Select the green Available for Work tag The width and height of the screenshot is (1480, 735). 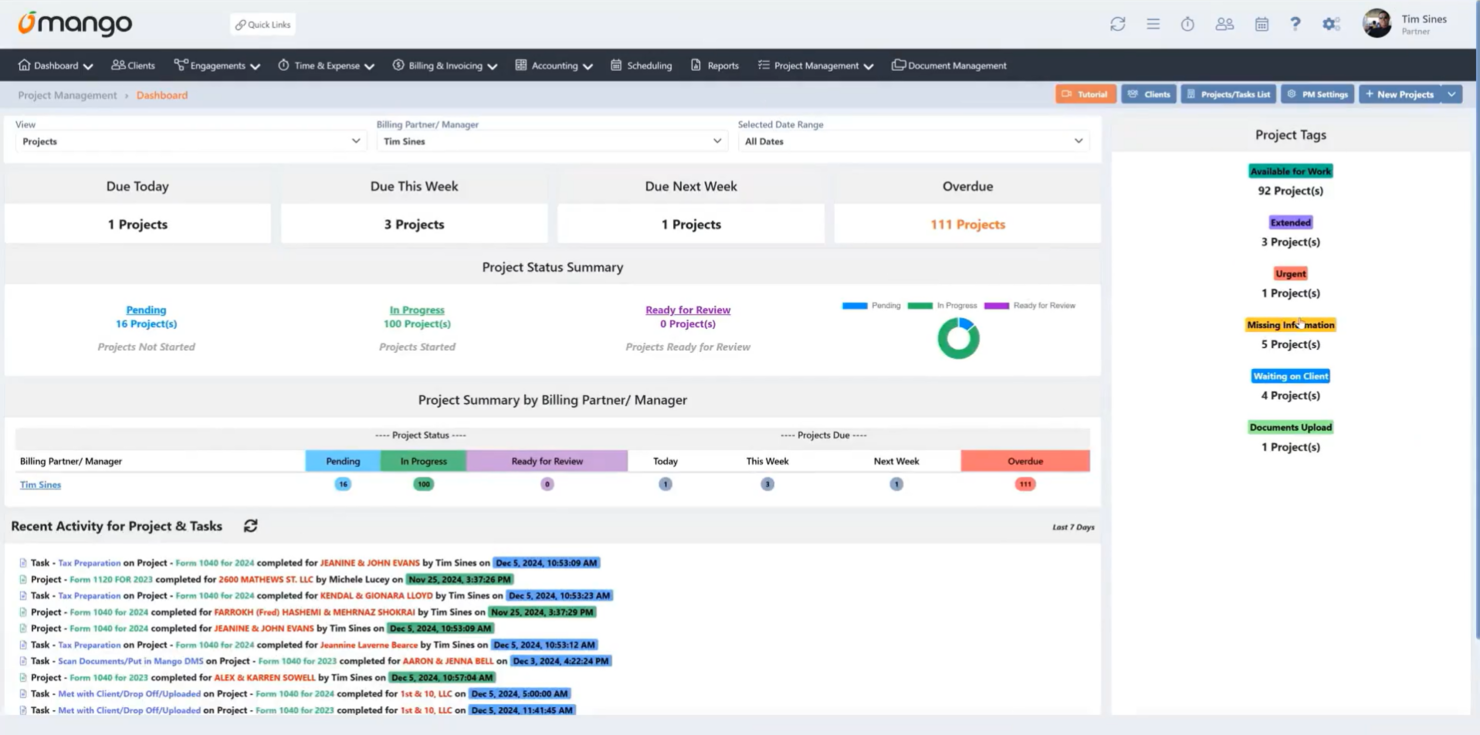coord(1290,171)
